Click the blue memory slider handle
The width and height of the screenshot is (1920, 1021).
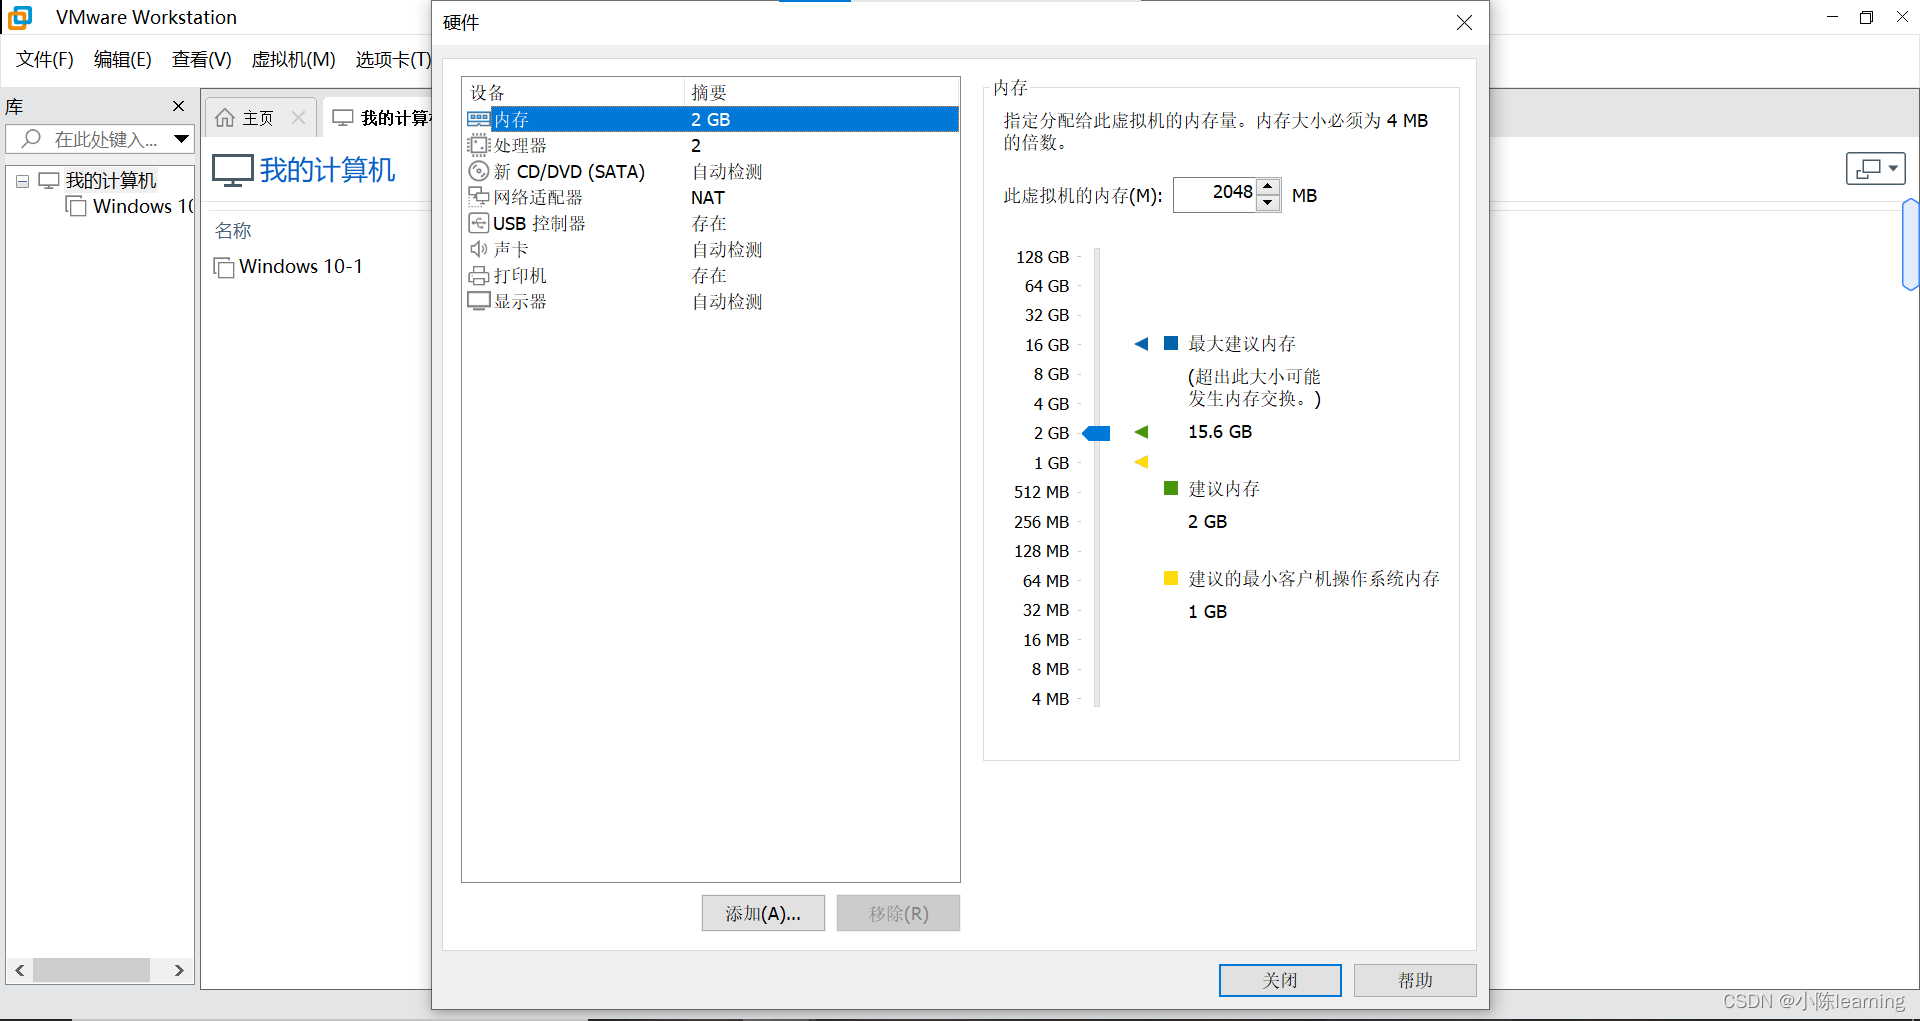click(x=1097, y=433)
